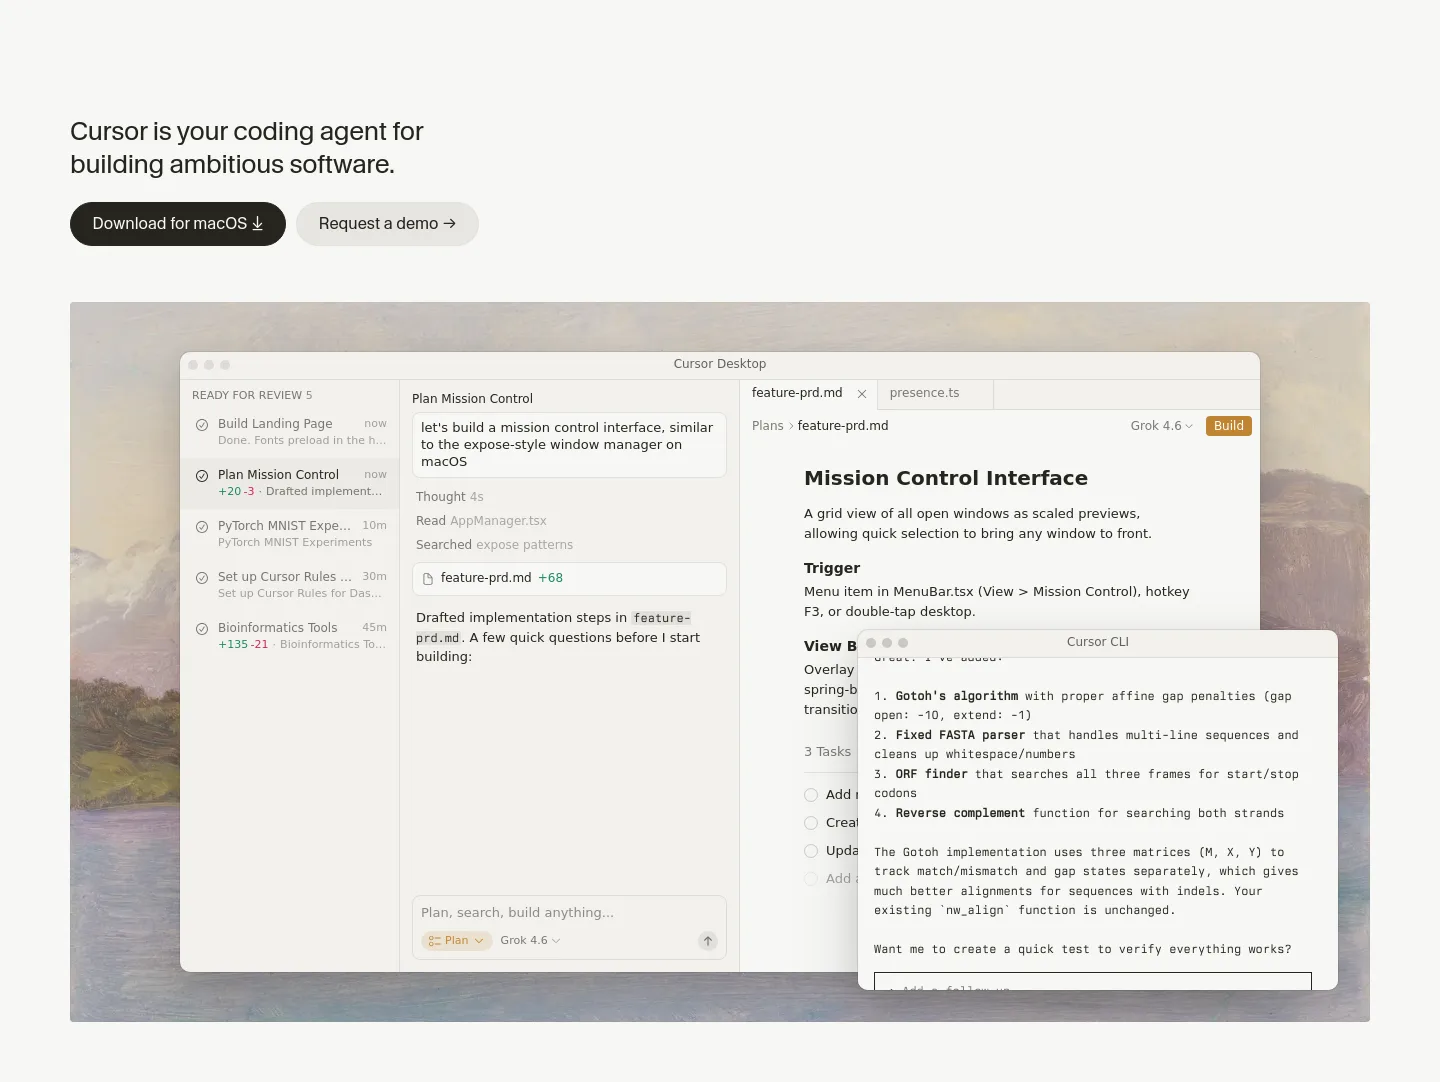Open the Plan mode dropdown
Viewport: 1440px width, 1082px height.
(x=457, y=941)
